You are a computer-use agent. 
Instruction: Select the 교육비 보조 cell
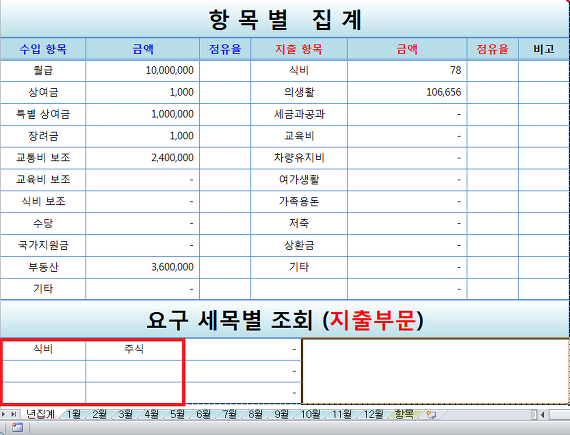tap(43, 180)
